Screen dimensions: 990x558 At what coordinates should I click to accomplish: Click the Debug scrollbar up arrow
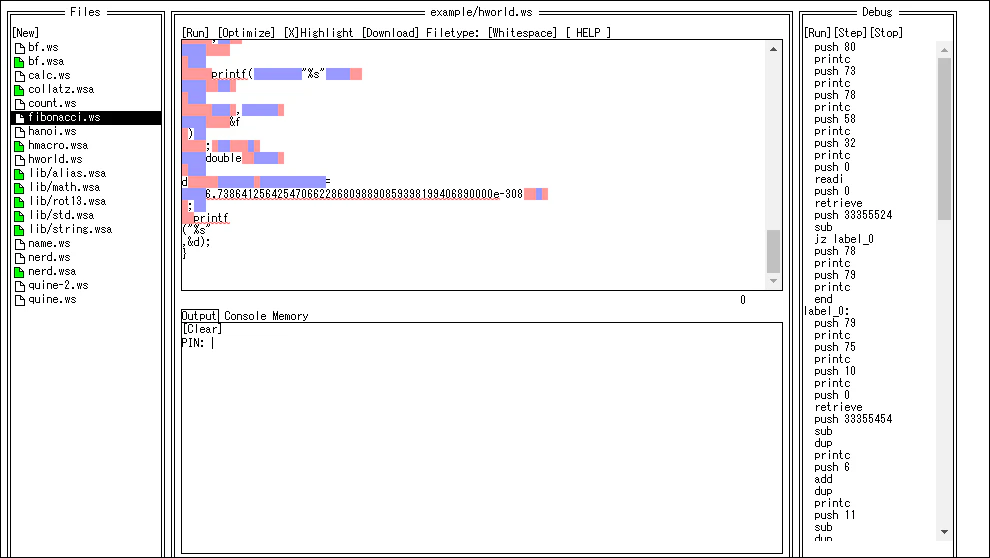pos(945,49)
